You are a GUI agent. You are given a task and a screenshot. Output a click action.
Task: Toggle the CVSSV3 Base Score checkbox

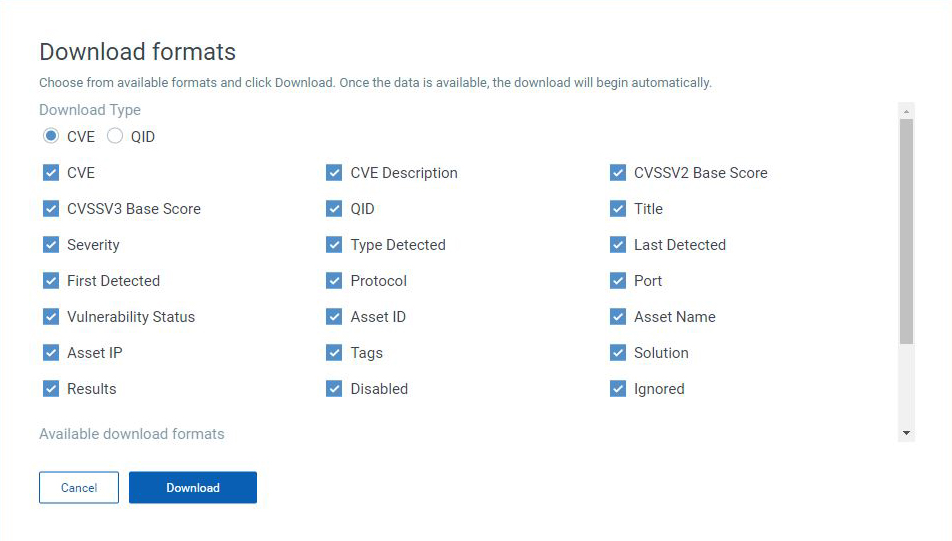pyautogui.click(x=51, y=209)
